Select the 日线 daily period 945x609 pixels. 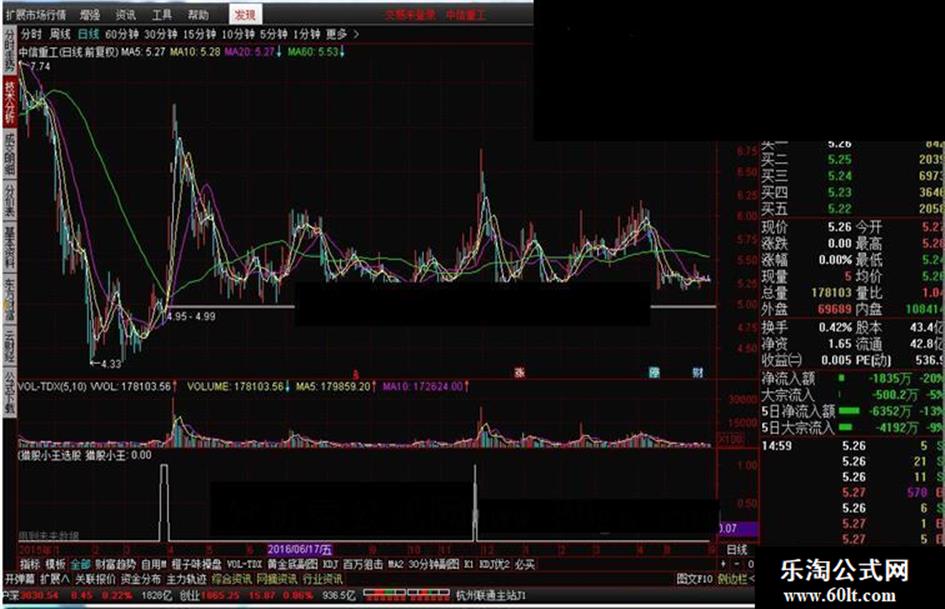pyautogui.click(x=88, y=34)
